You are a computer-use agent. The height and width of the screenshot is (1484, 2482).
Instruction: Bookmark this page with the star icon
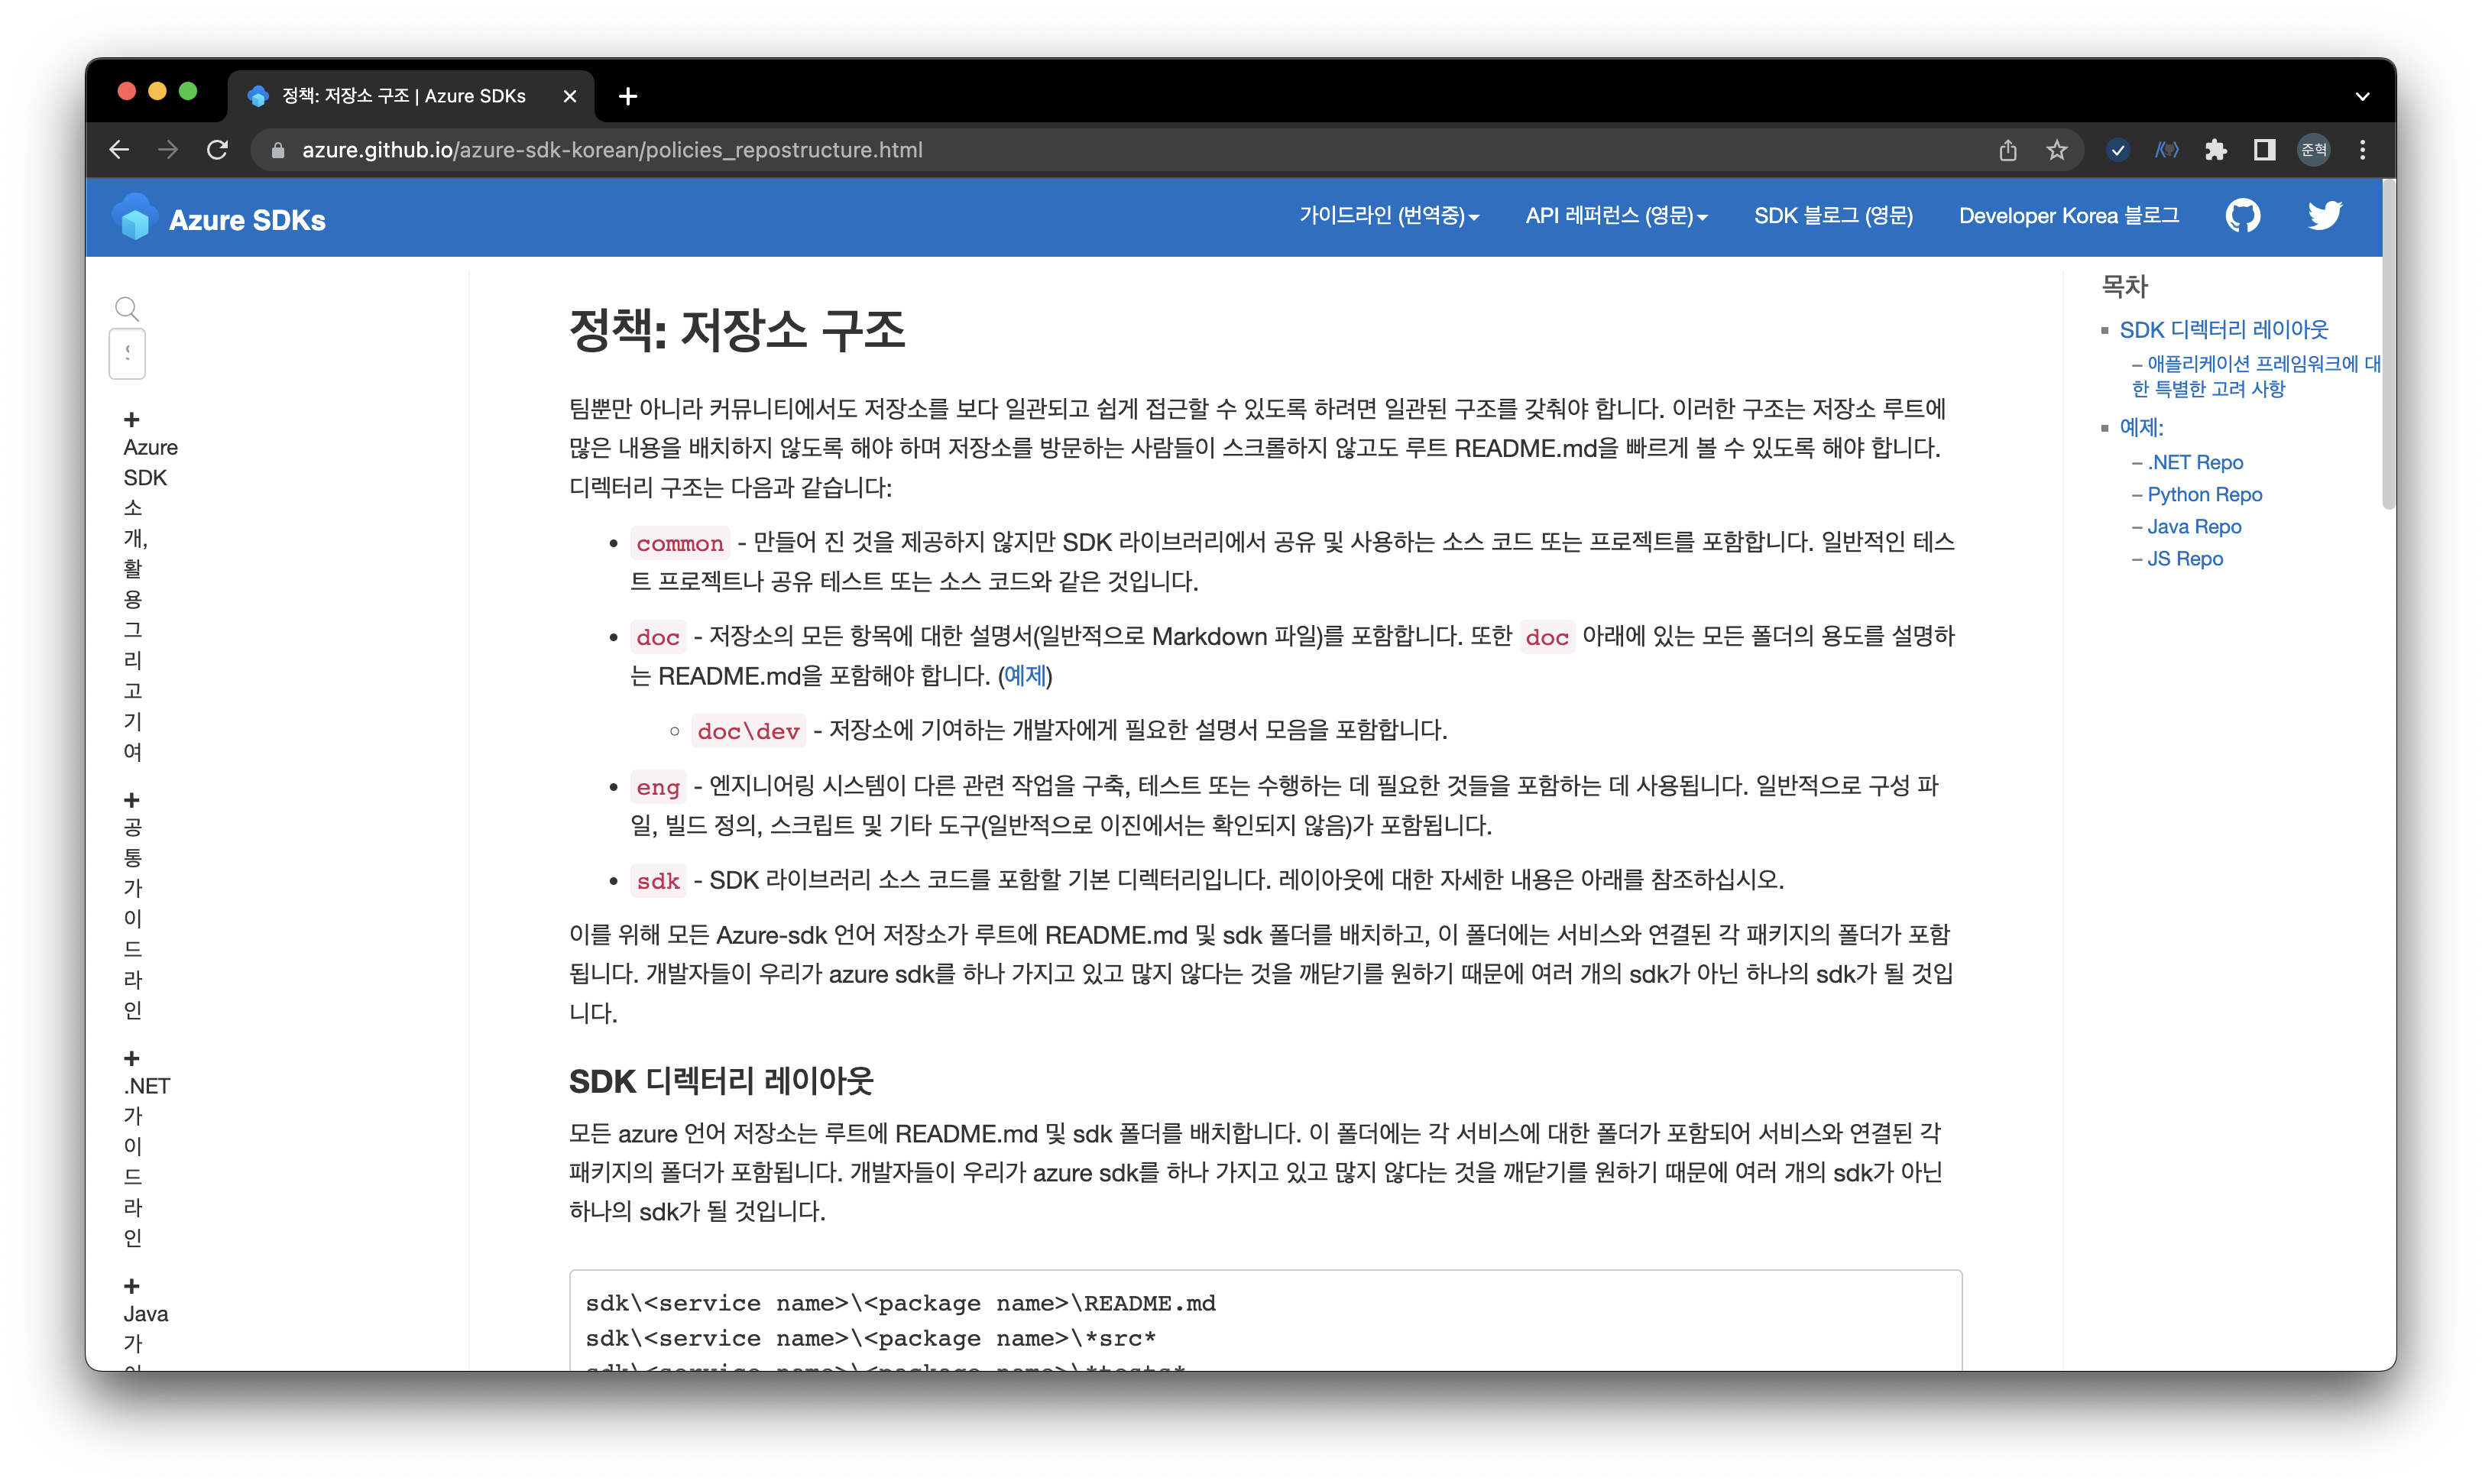click(x=2056, y=150)
